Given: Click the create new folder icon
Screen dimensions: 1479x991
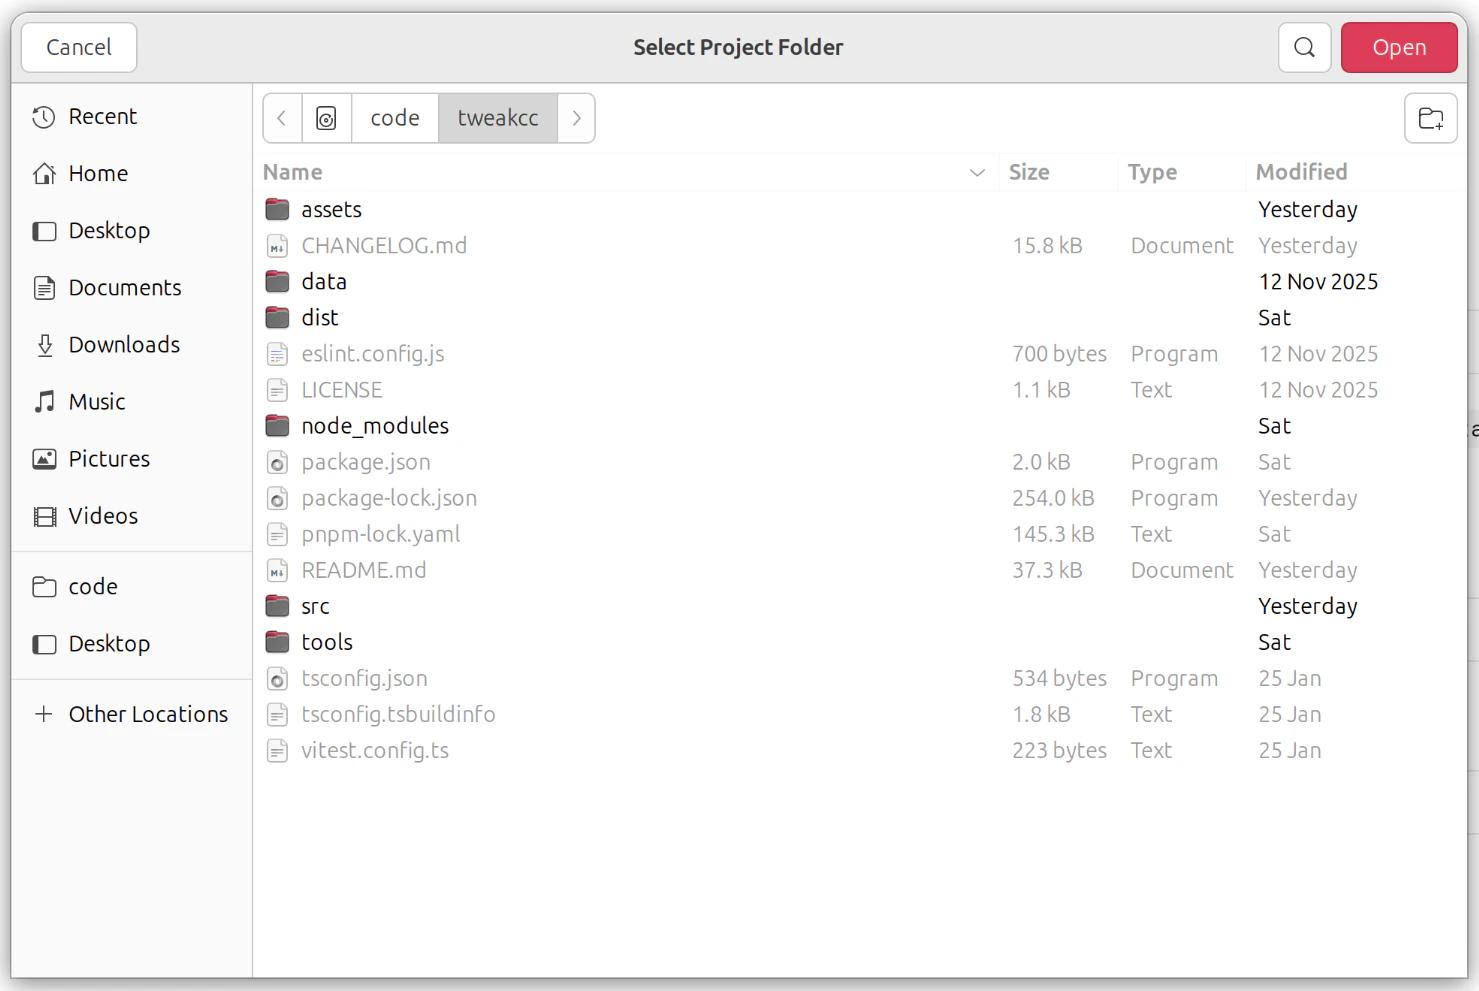Looking at the screenshot, I should tap(1430, 118).
